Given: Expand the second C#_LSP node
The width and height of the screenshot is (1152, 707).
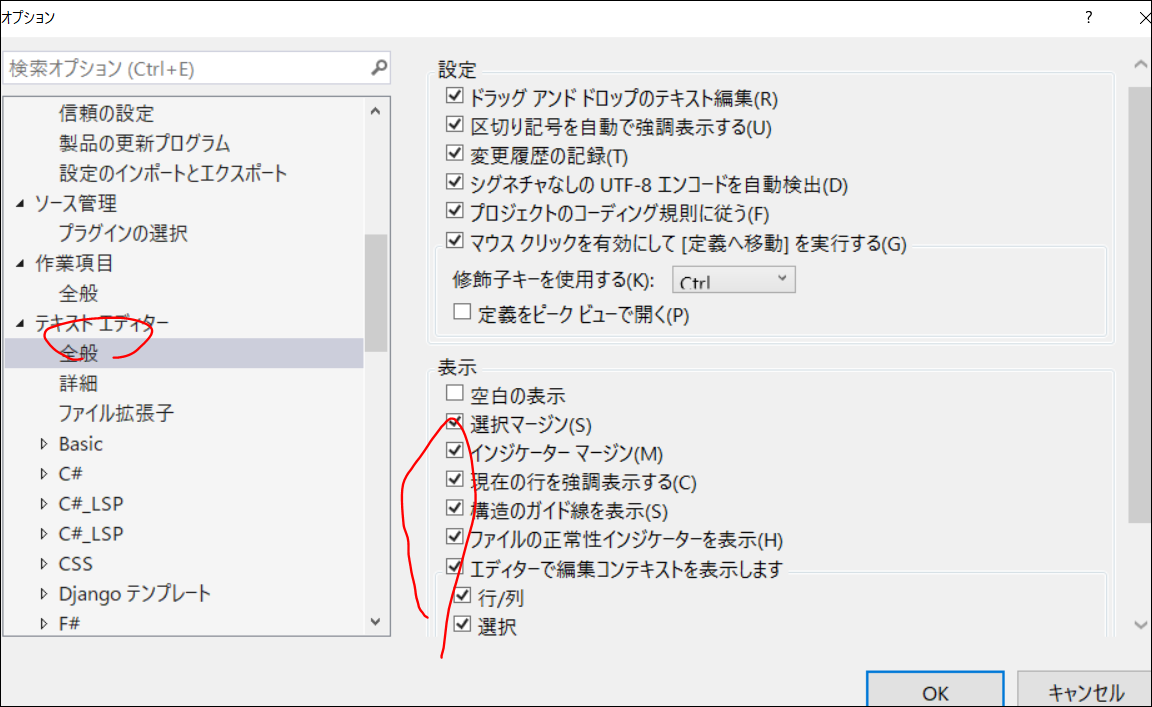Looking at the screenshot, I should coord(43,534).
